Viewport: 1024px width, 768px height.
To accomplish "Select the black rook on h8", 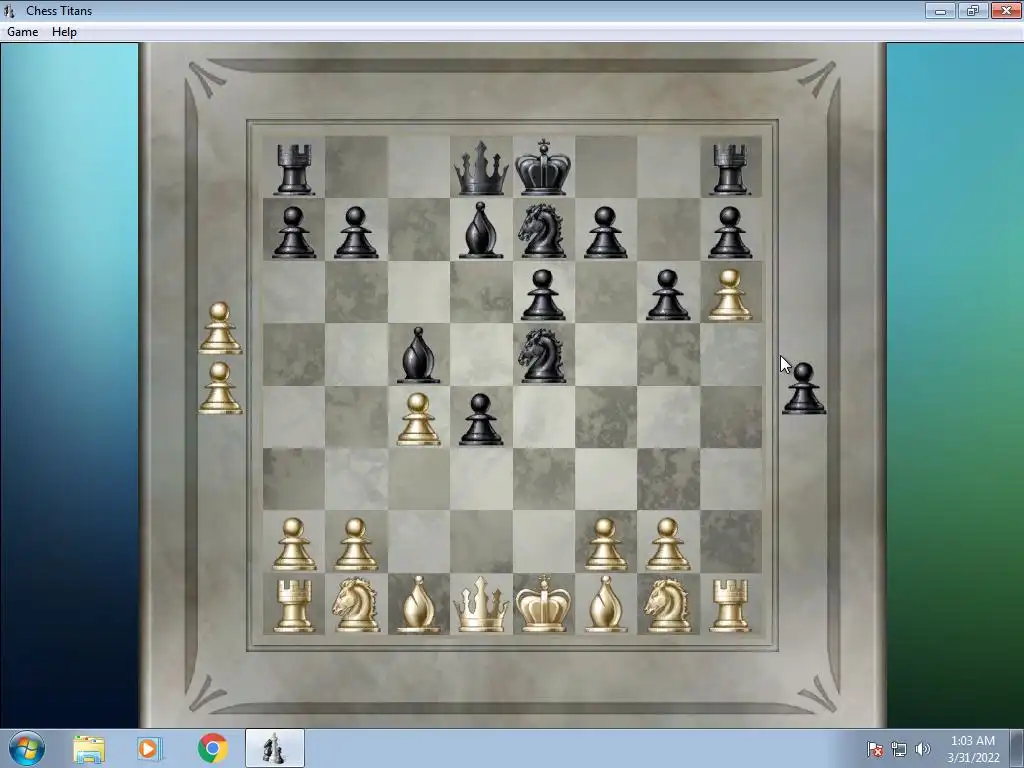I will pos(730,169).
